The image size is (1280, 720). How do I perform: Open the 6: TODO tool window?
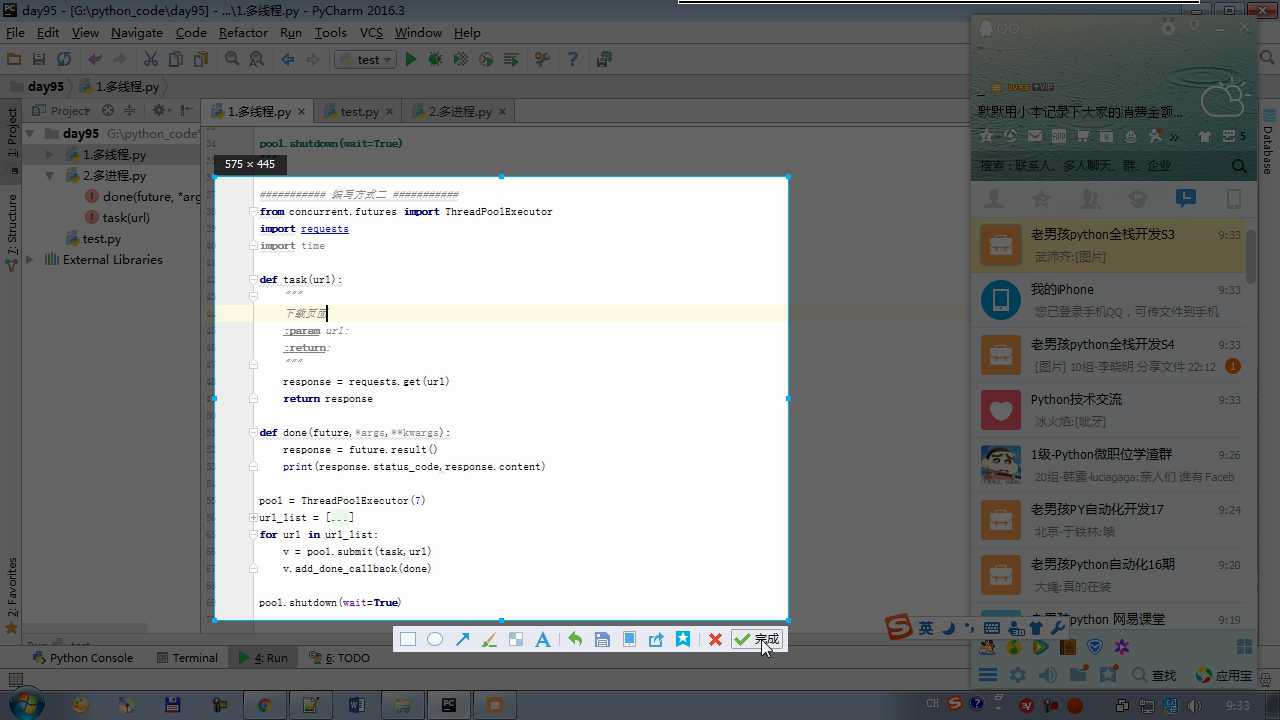click(x=340, y=658)
